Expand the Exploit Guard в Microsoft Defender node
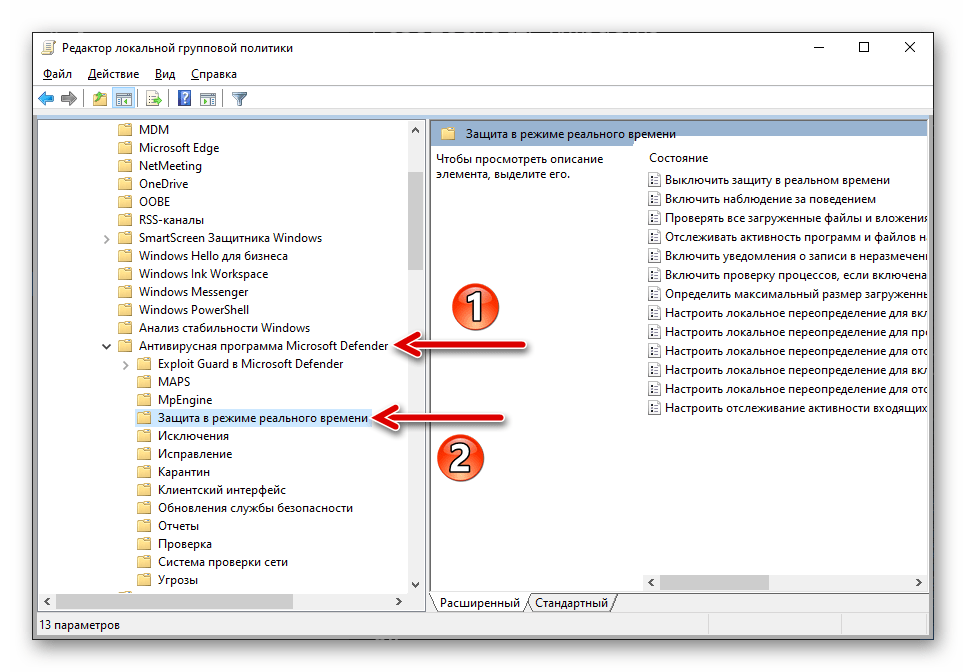The width and height of the screenshot is (966, 672). point(126,365)
